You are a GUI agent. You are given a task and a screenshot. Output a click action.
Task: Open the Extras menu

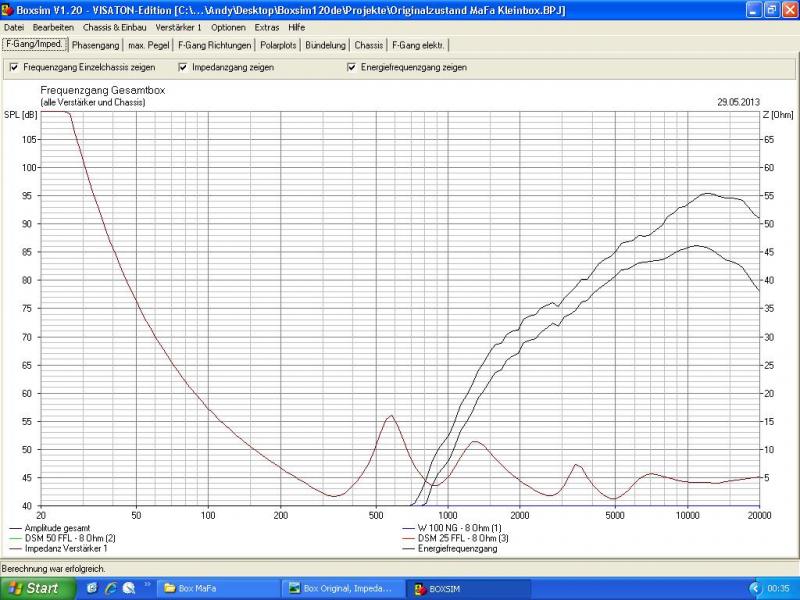coord(267,28)
